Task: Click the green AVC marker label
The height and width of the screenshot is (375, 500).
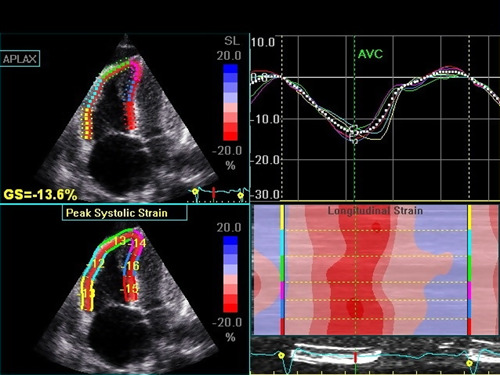Action: coord(370,54)
